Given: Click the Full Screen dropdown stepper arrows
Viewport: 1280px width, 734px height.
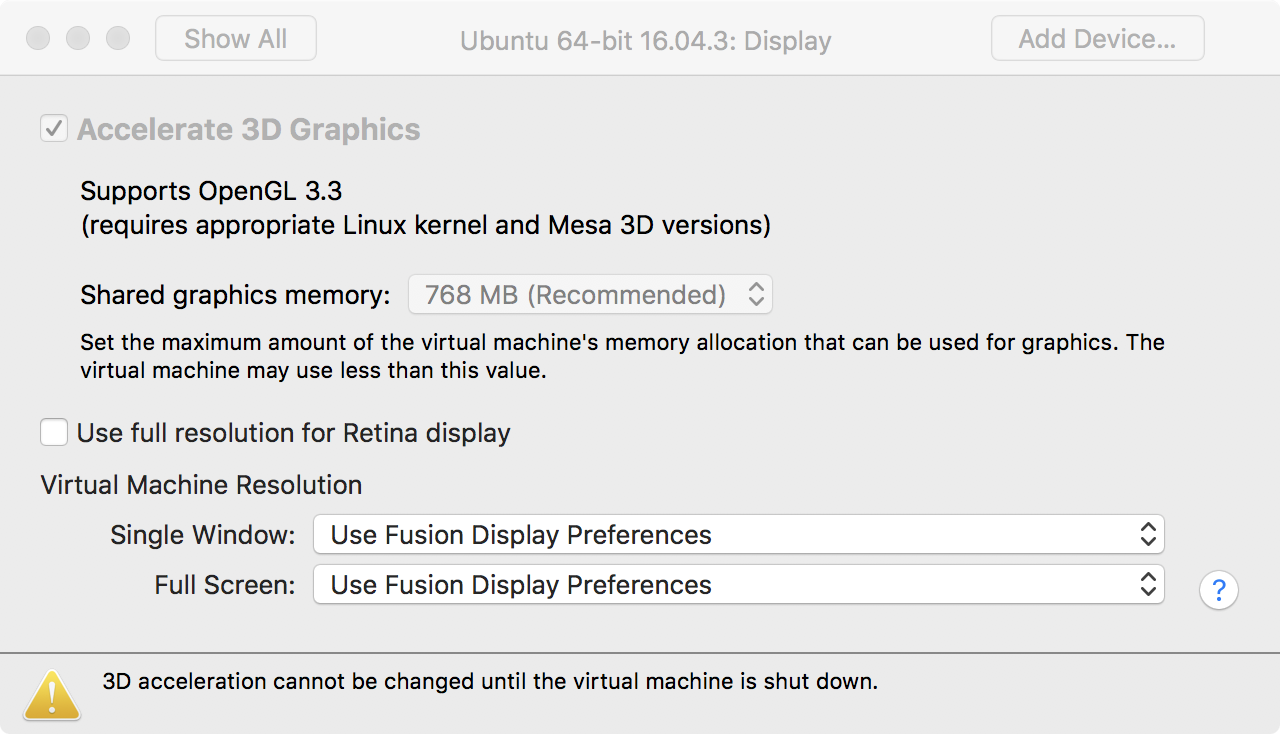Looking at the screenshot, I should tap(1148, 585).
